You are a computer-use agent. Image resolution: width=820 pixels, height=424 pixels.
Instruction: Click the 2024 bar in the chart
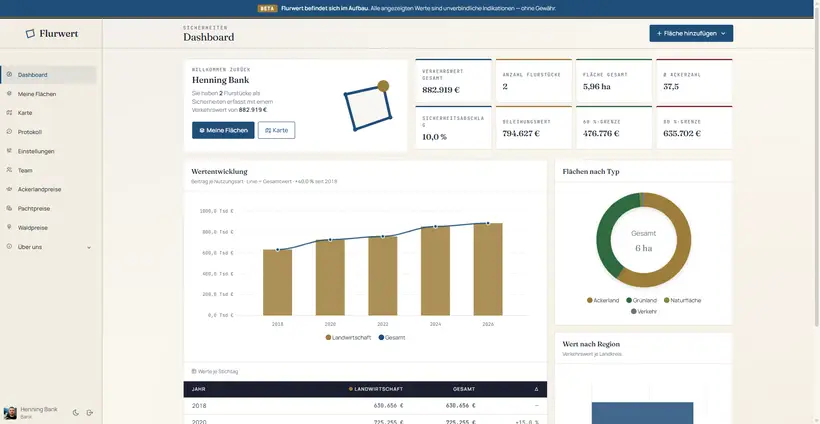tap(436, 271)
